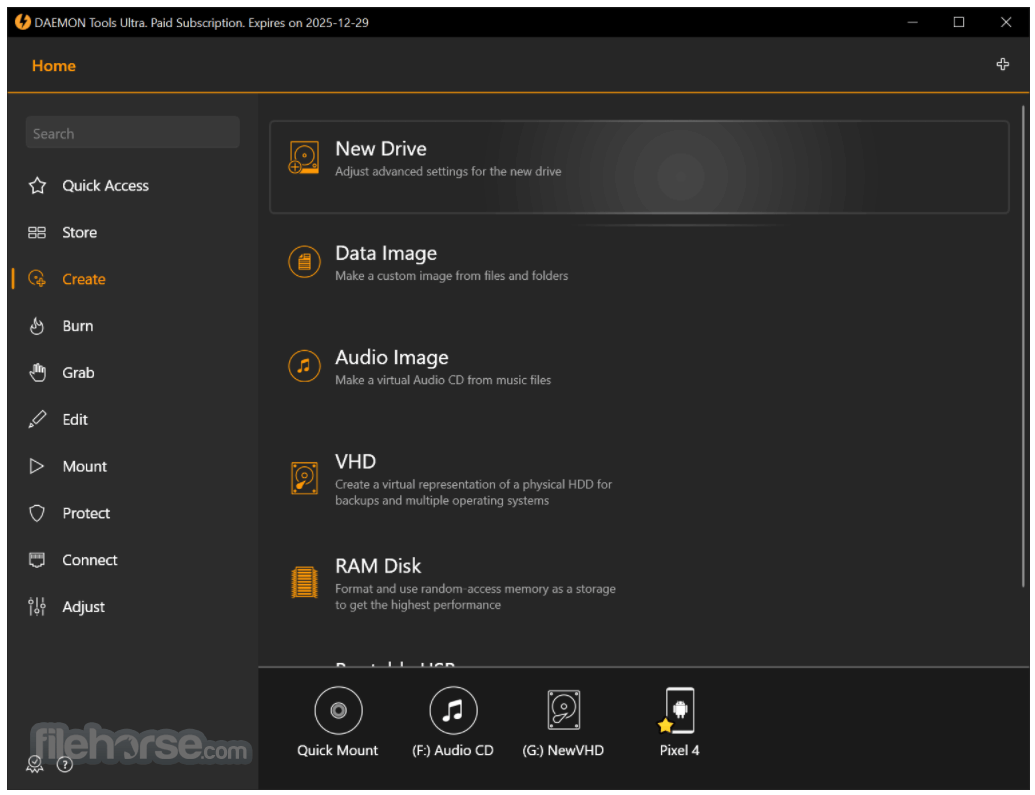
Task: Click RAM Disk description about random-access memory
Action: (475, 597)
